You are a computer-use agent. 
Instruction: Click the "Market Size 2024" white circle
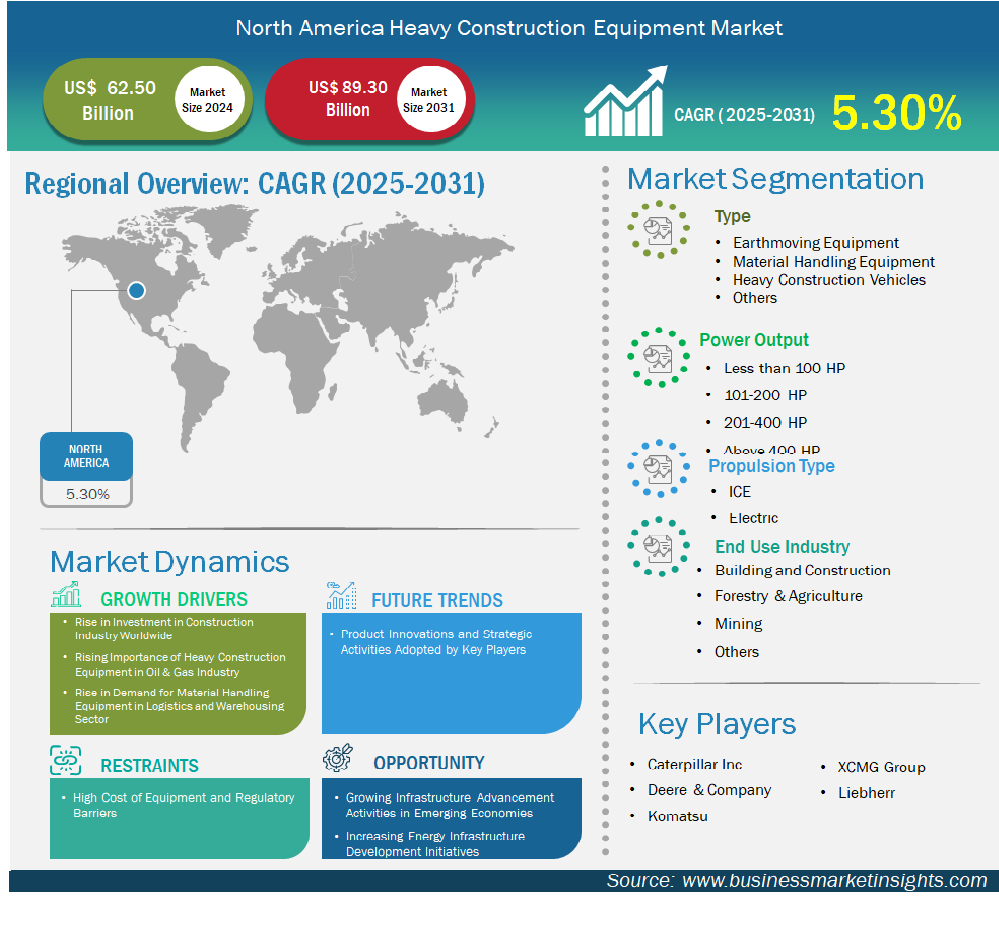pyautogui.click(x=208, y=99)
